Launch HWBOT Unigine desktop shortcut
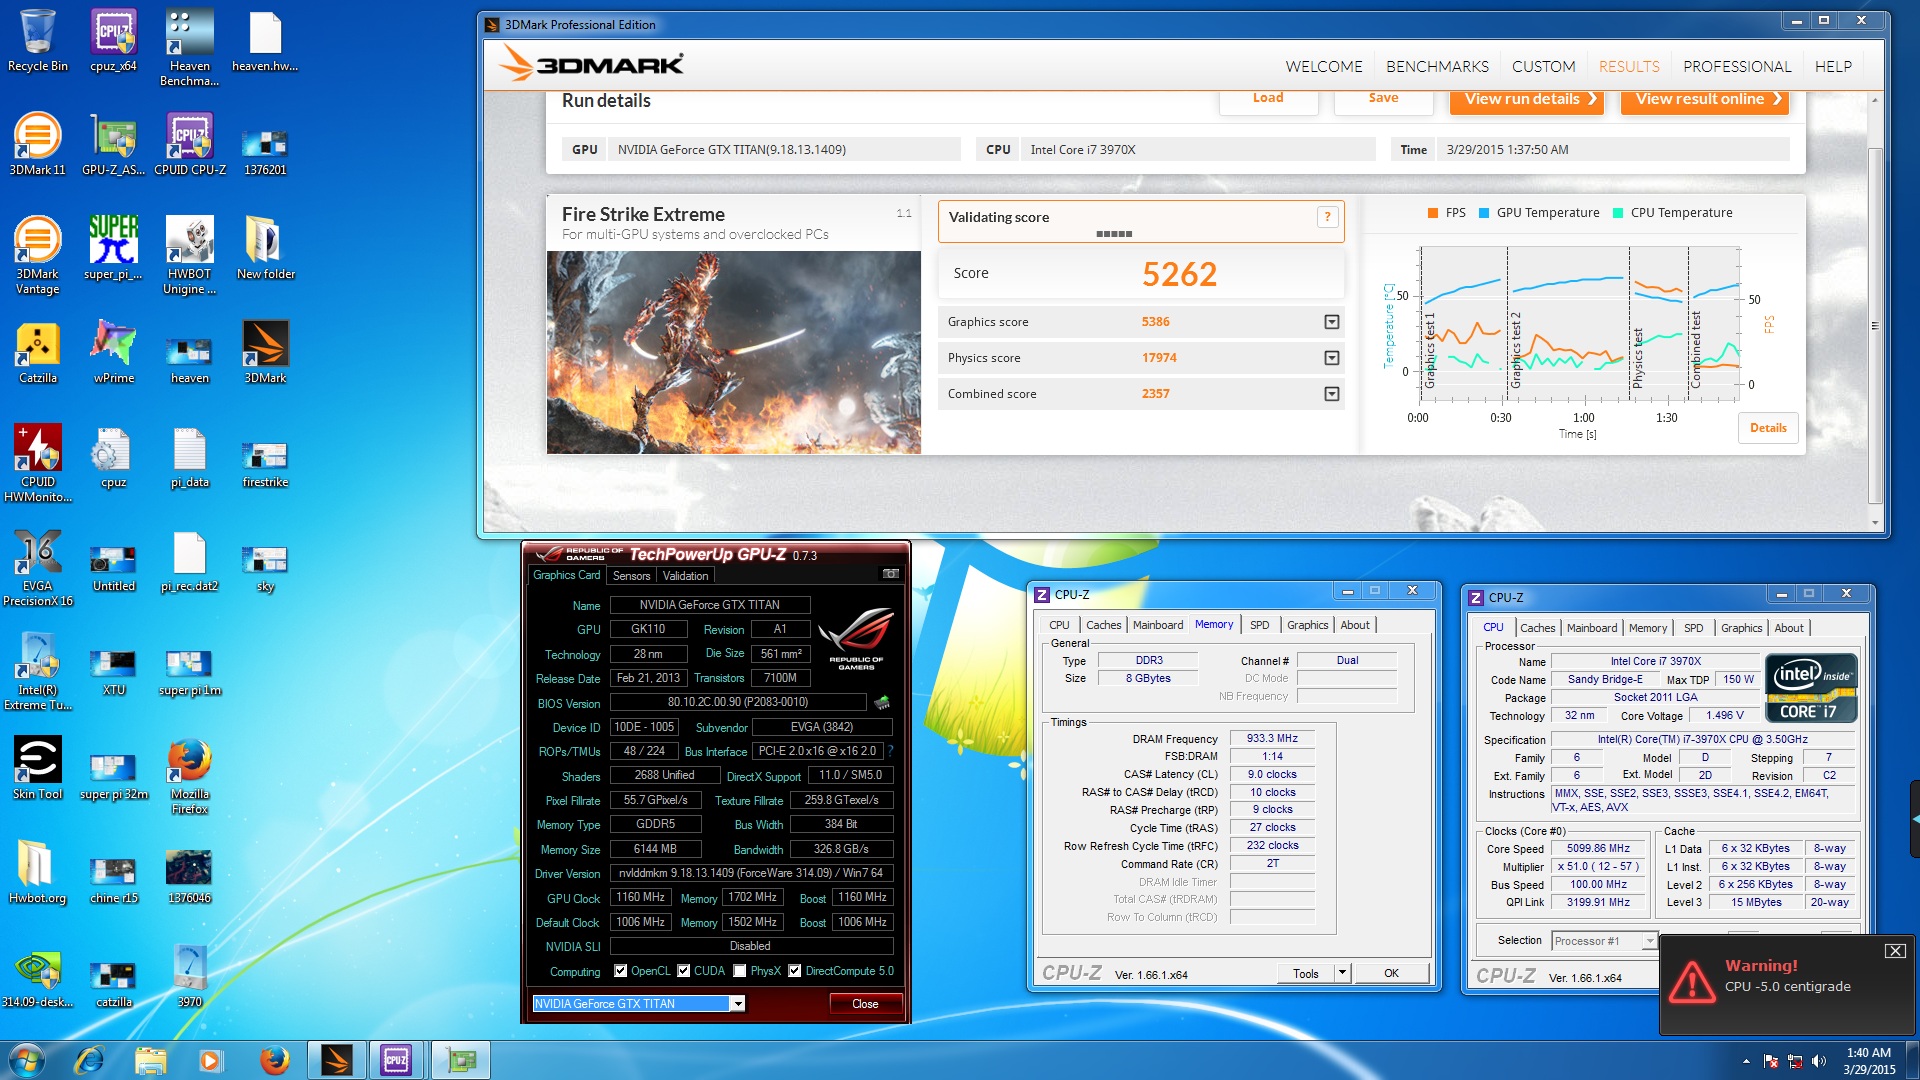 pyautogui.click(x=190, y=255)
